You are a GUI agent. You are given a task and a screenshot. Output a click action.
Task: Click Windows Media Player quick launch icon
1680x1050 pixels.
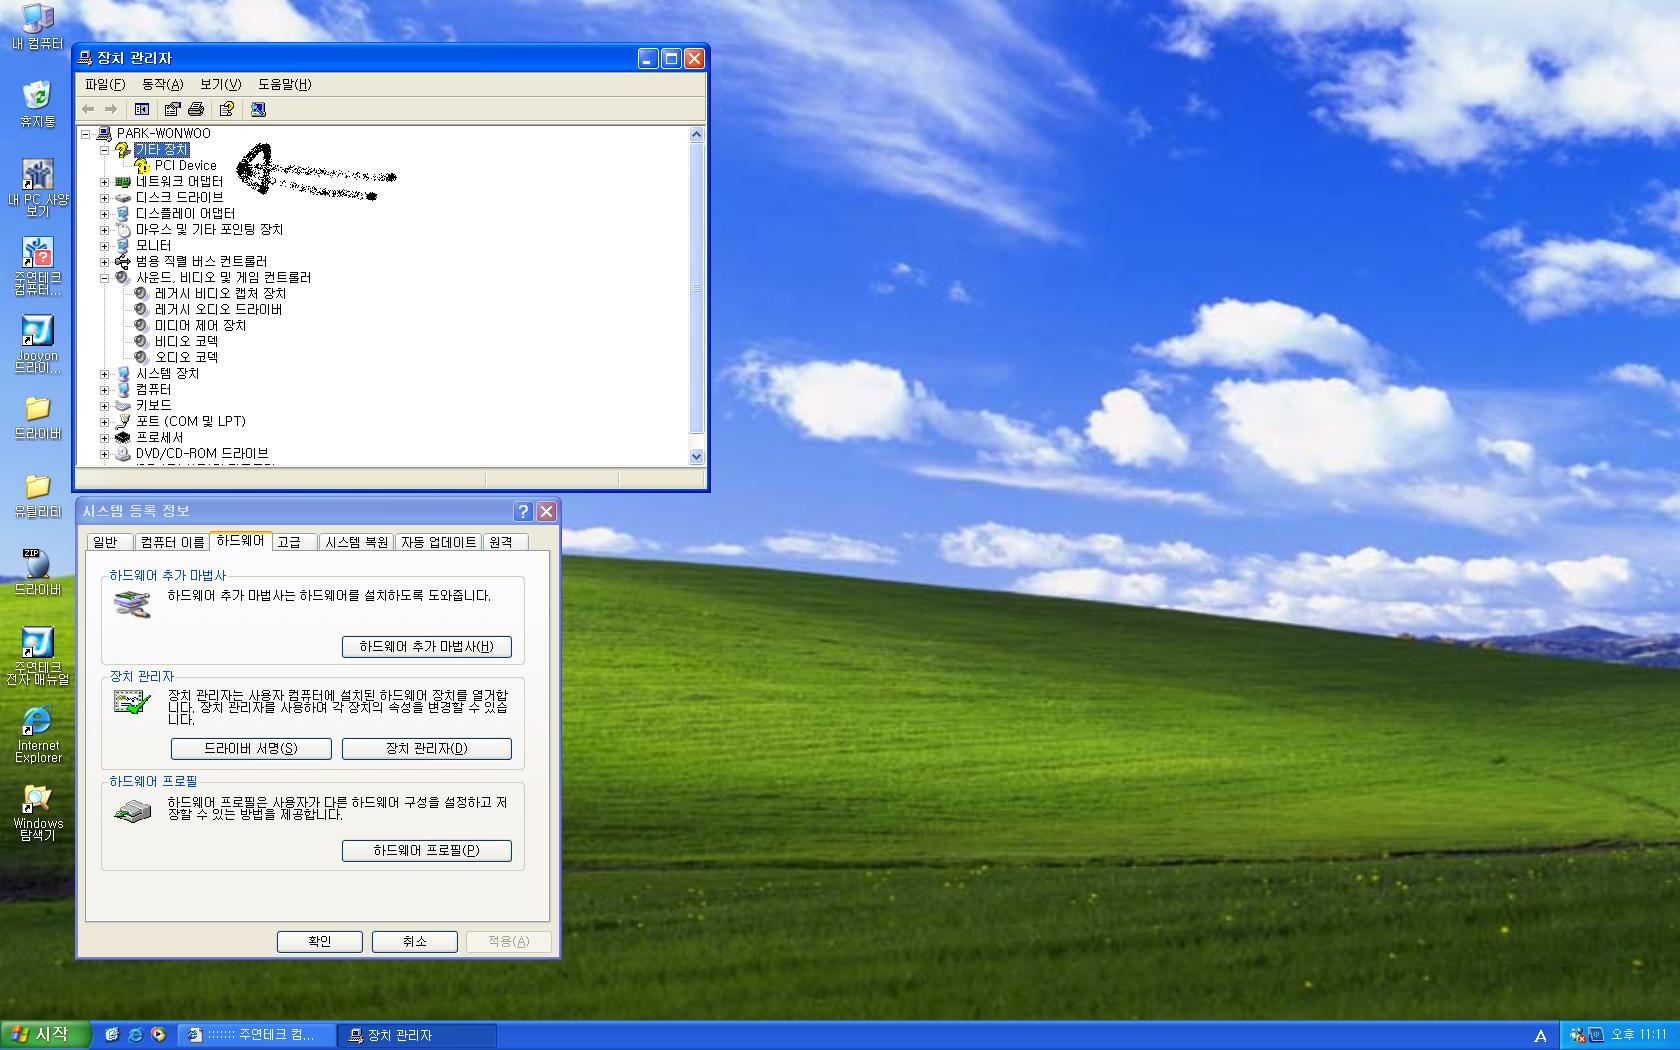coord(158,1035)
